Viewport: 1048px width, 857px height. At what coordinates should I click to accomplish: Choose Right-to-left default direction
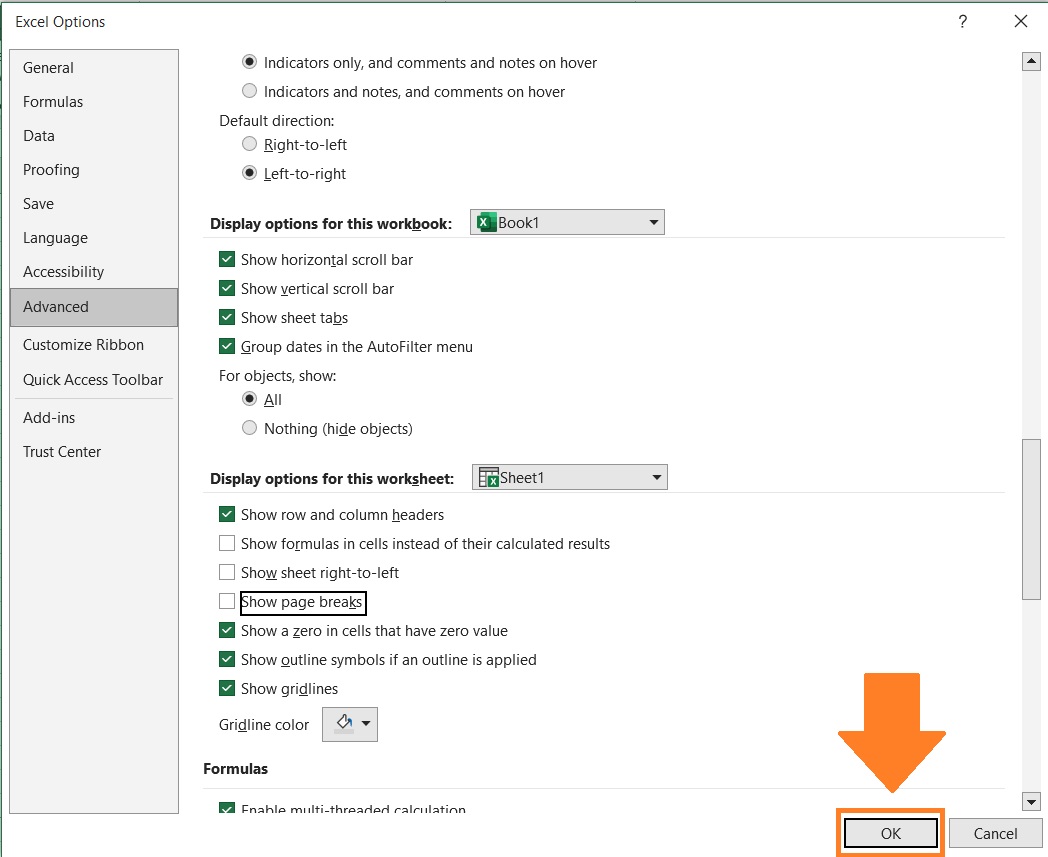click(x=249, y=144)
